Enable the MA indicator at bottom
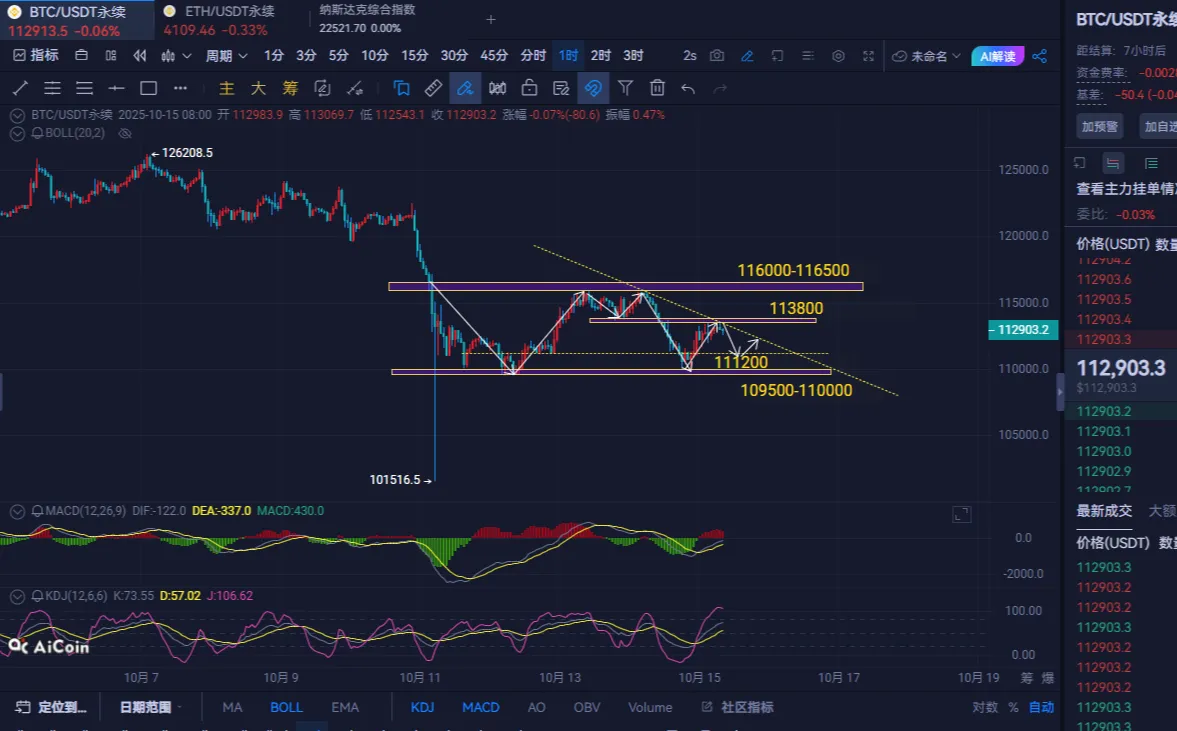 [232, 707]
